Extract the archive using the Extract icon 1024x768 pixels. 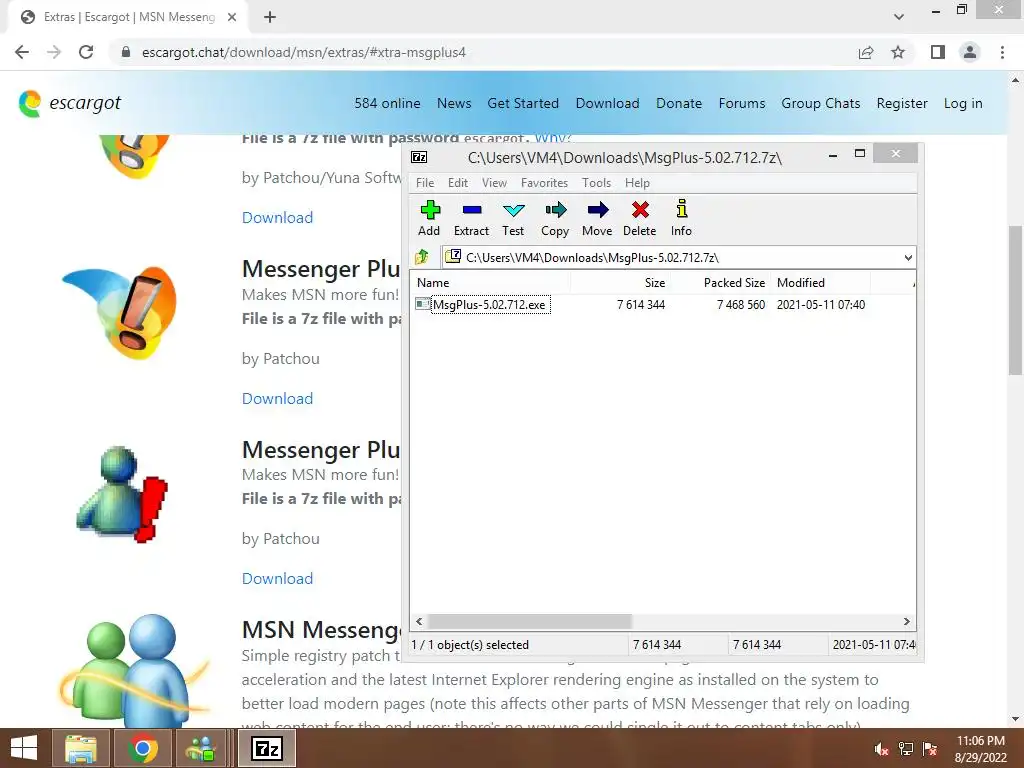coord(472,218)
